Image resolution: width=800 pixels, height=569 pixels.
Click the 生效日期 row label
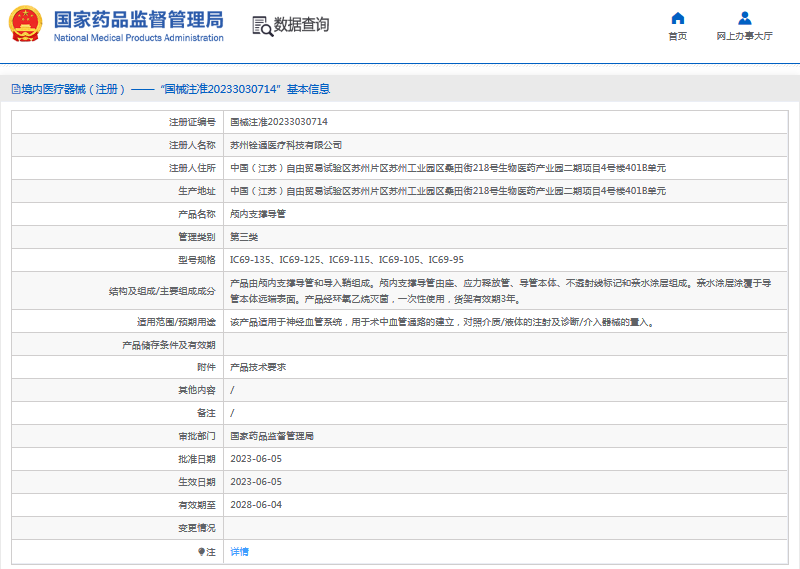click(197, 482)
